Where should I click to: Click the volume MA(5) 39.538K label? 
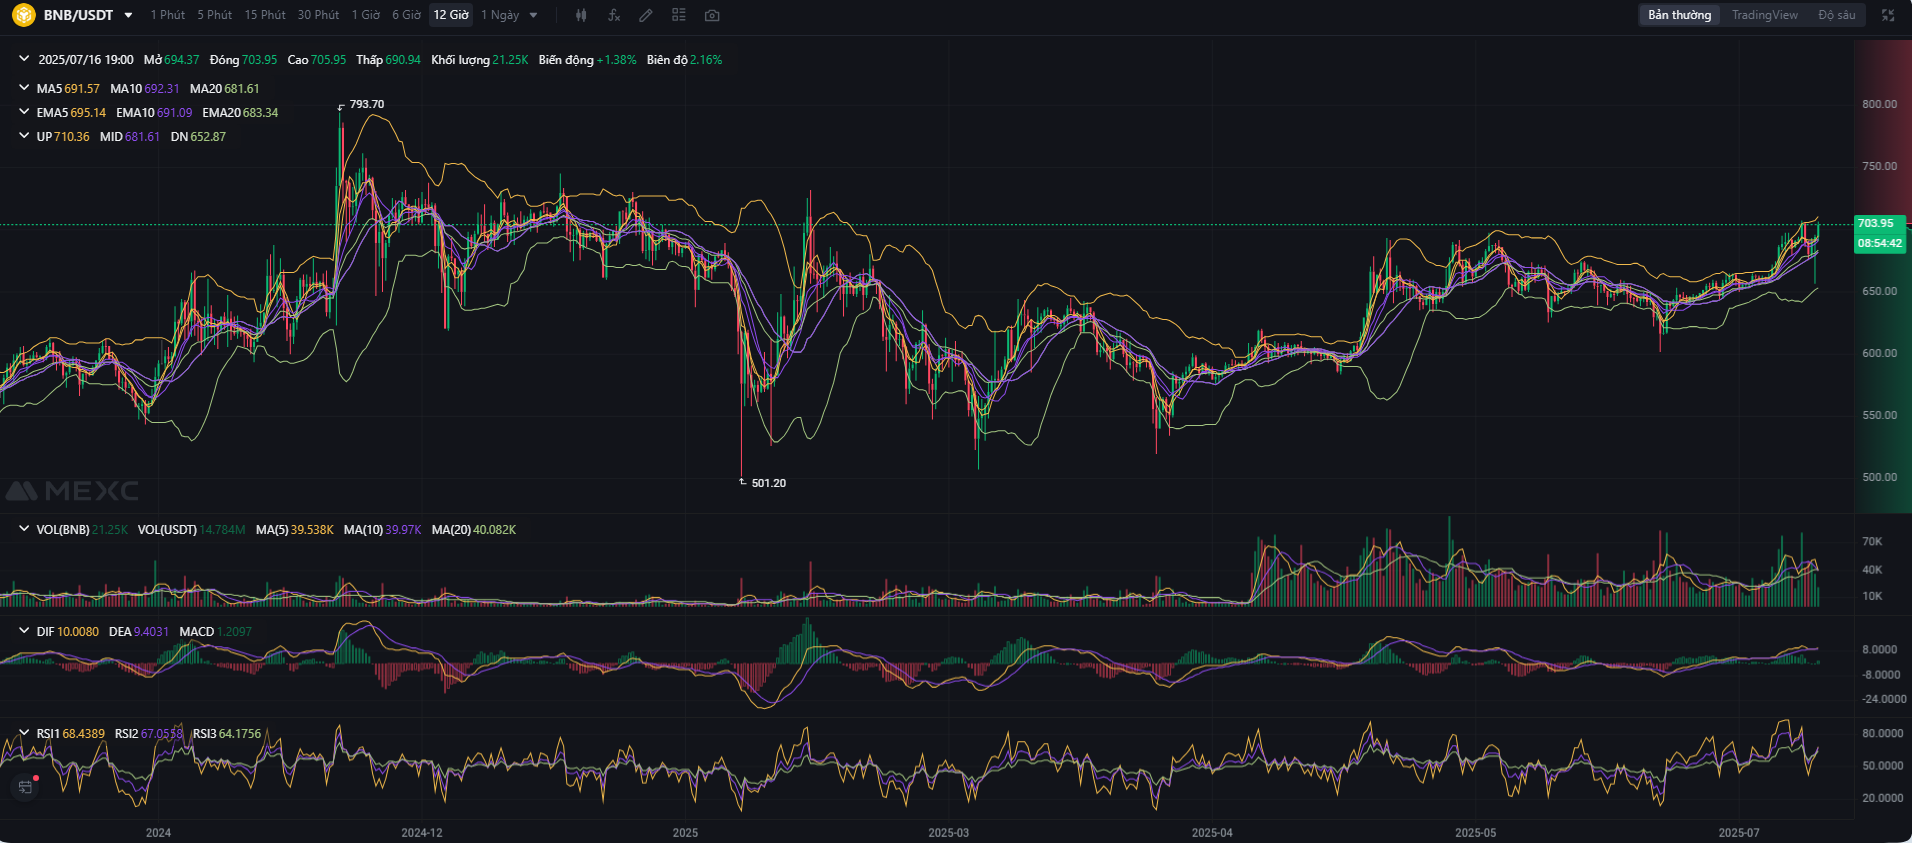tap(294, 529)
